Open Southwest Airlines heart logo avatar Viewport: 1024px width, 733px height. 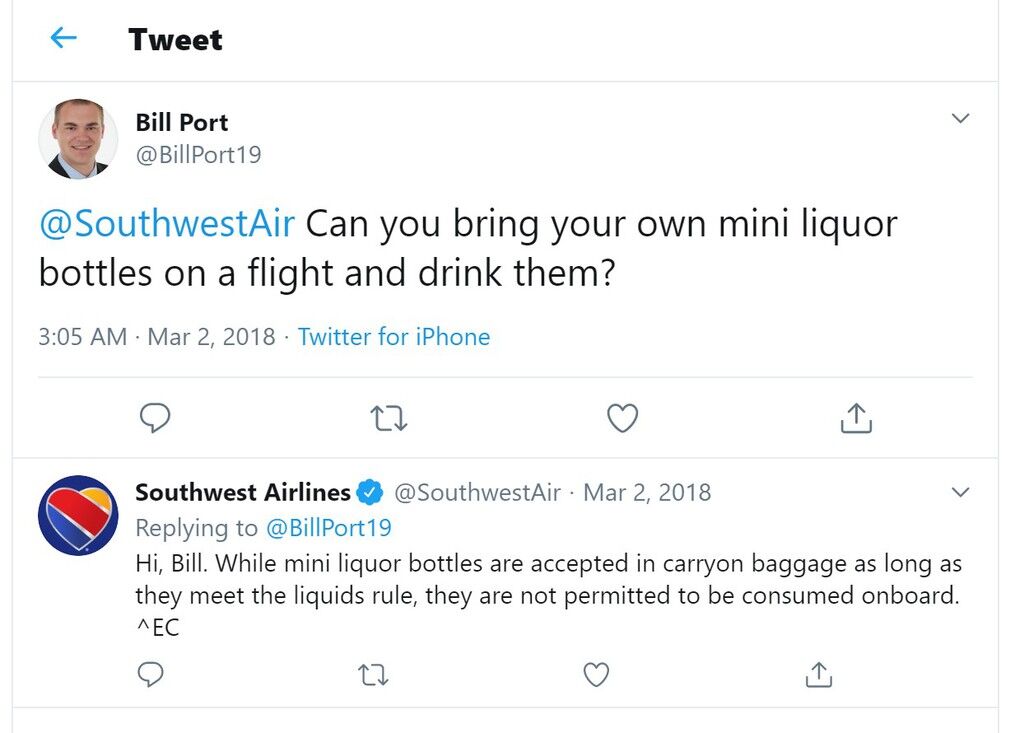78,515
